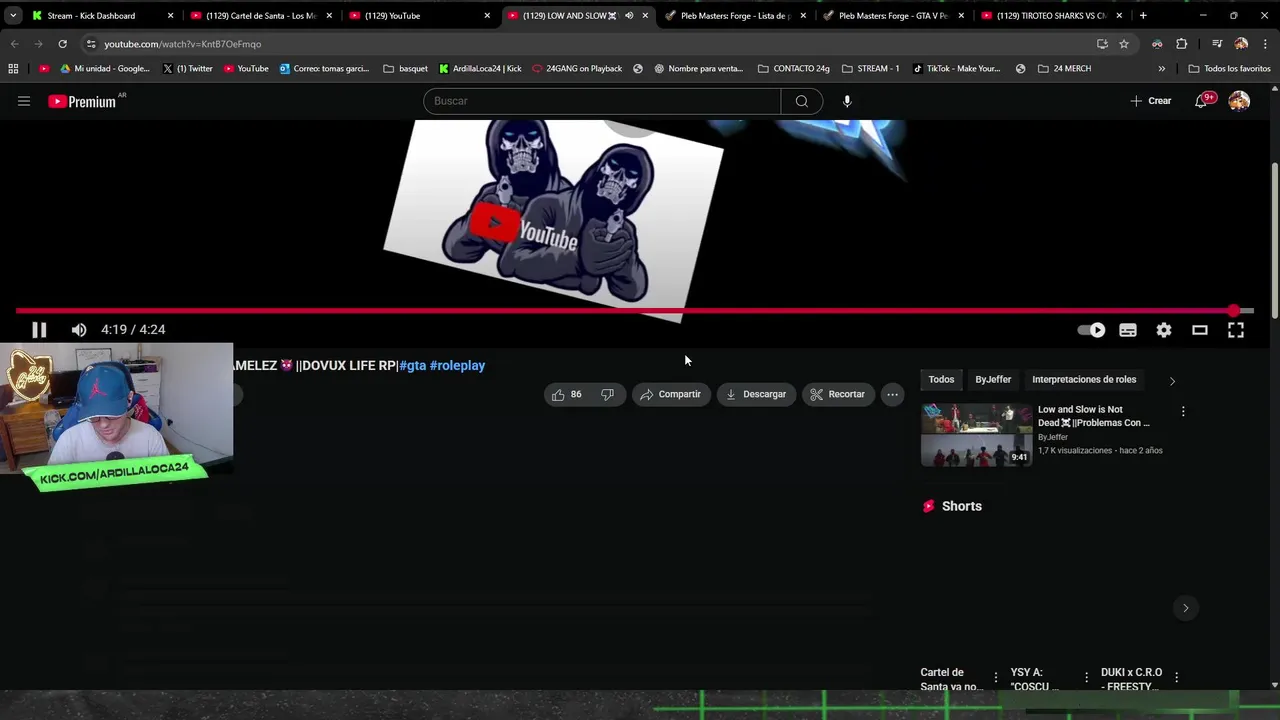Open the player settings gear
The image size is (1280, 720).
click(x=1164, y=330)
